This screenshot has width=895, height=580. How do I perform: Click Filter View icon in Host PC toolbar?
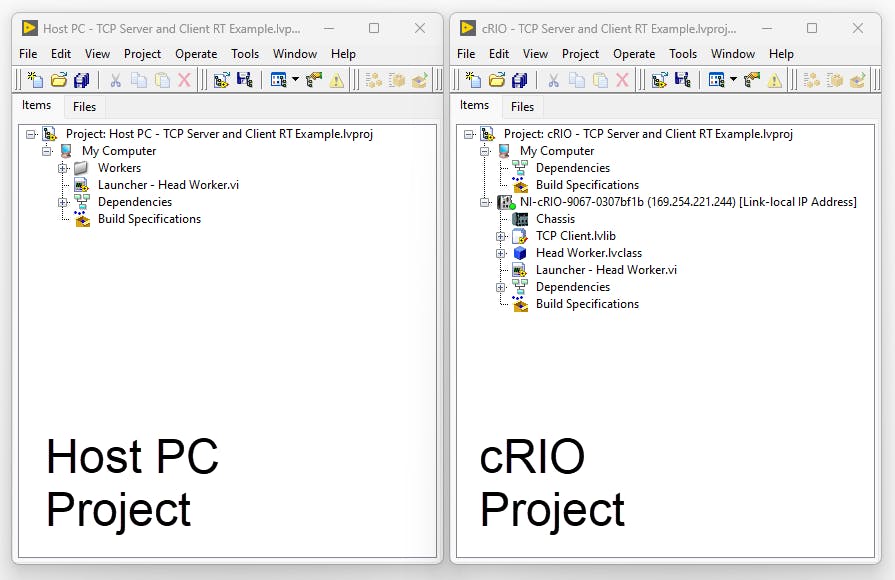279,80
